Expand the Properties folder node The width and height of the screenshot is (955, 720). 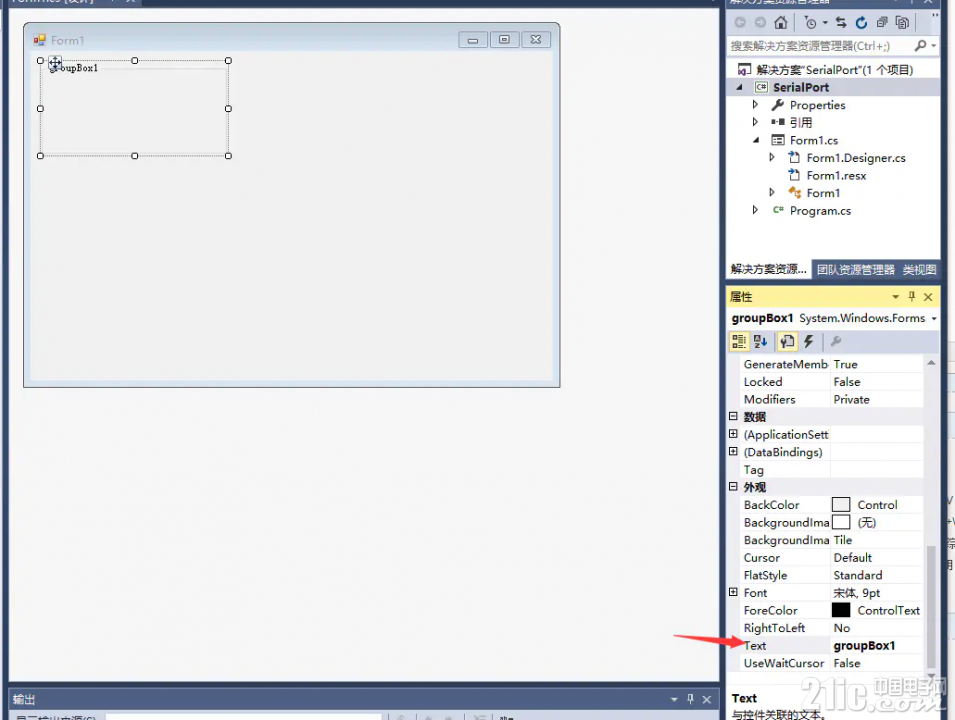click(755, 105)
